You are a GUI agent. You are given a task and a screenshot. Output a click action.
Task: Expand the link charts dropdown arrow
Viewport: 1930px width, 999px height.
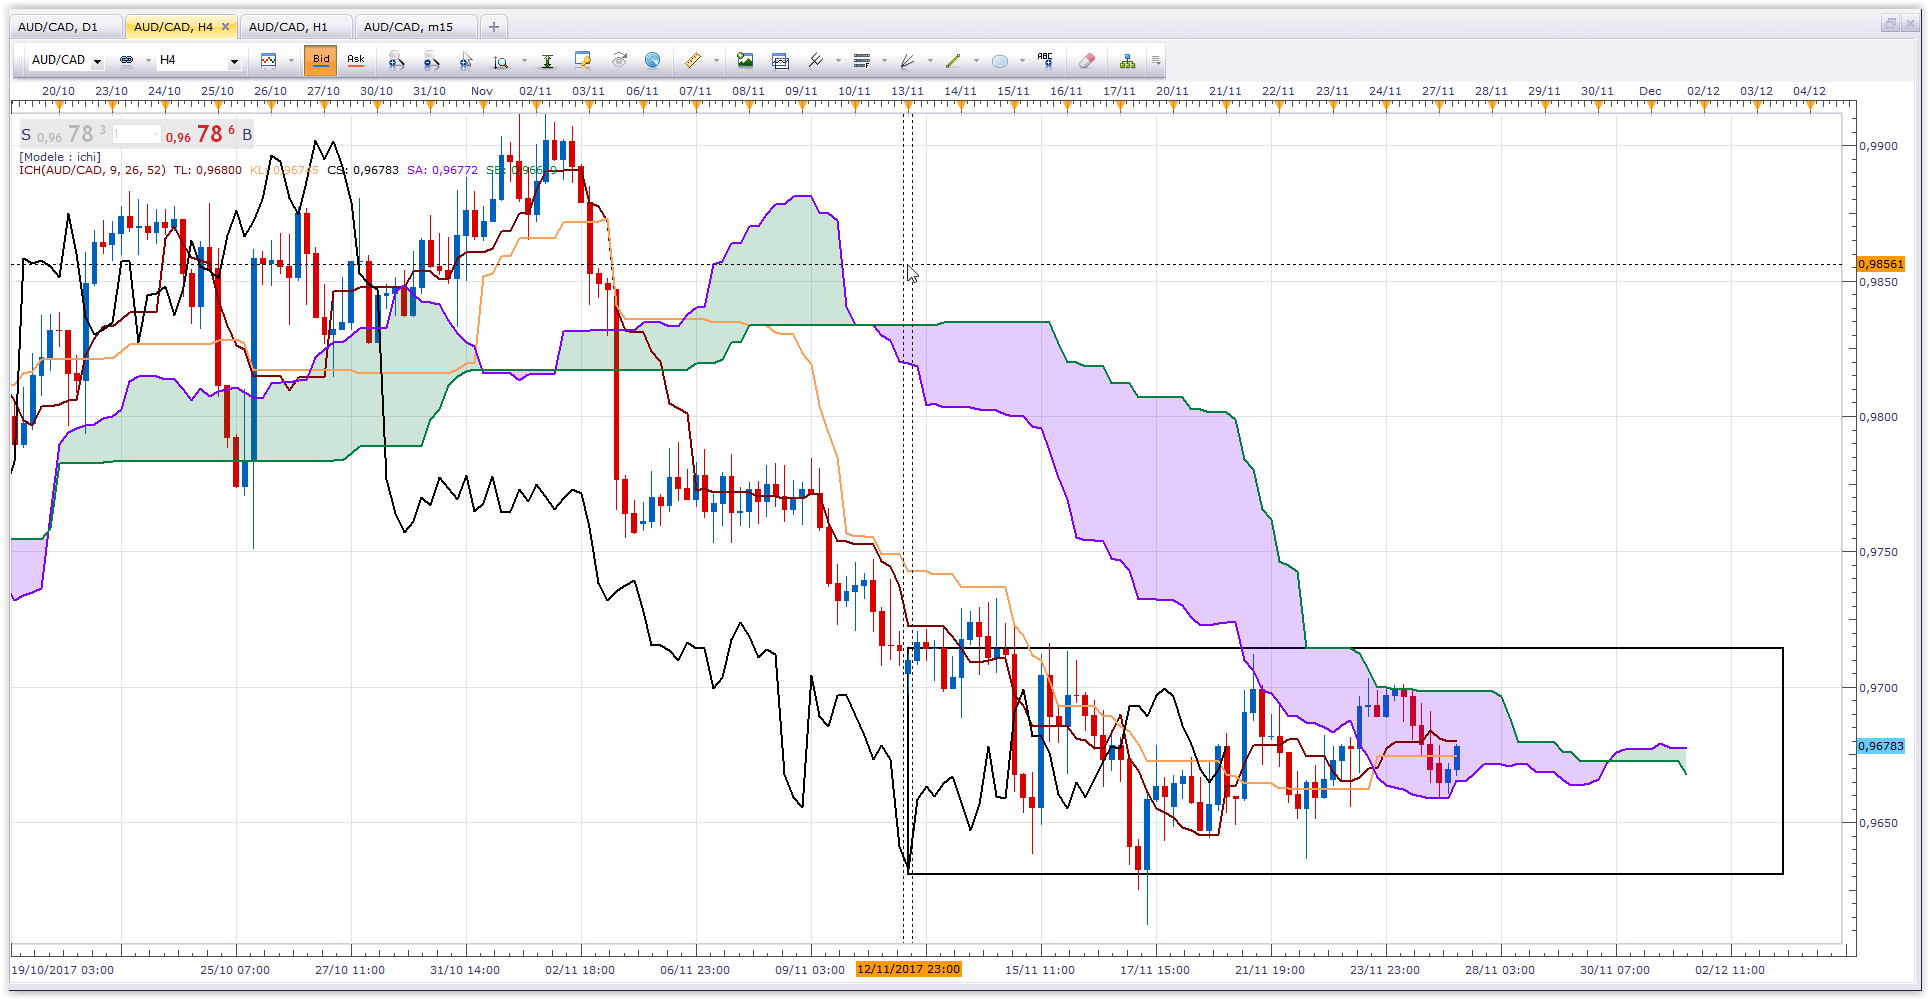tap(148, 60)
